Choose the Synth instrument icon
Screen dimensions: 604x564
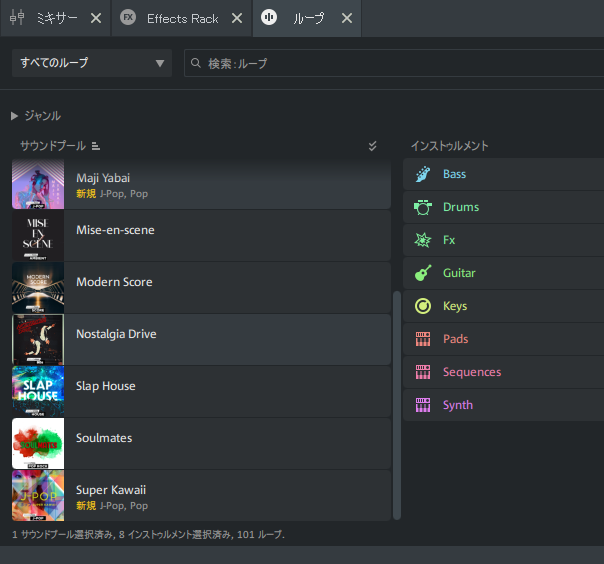click(423, 405)
